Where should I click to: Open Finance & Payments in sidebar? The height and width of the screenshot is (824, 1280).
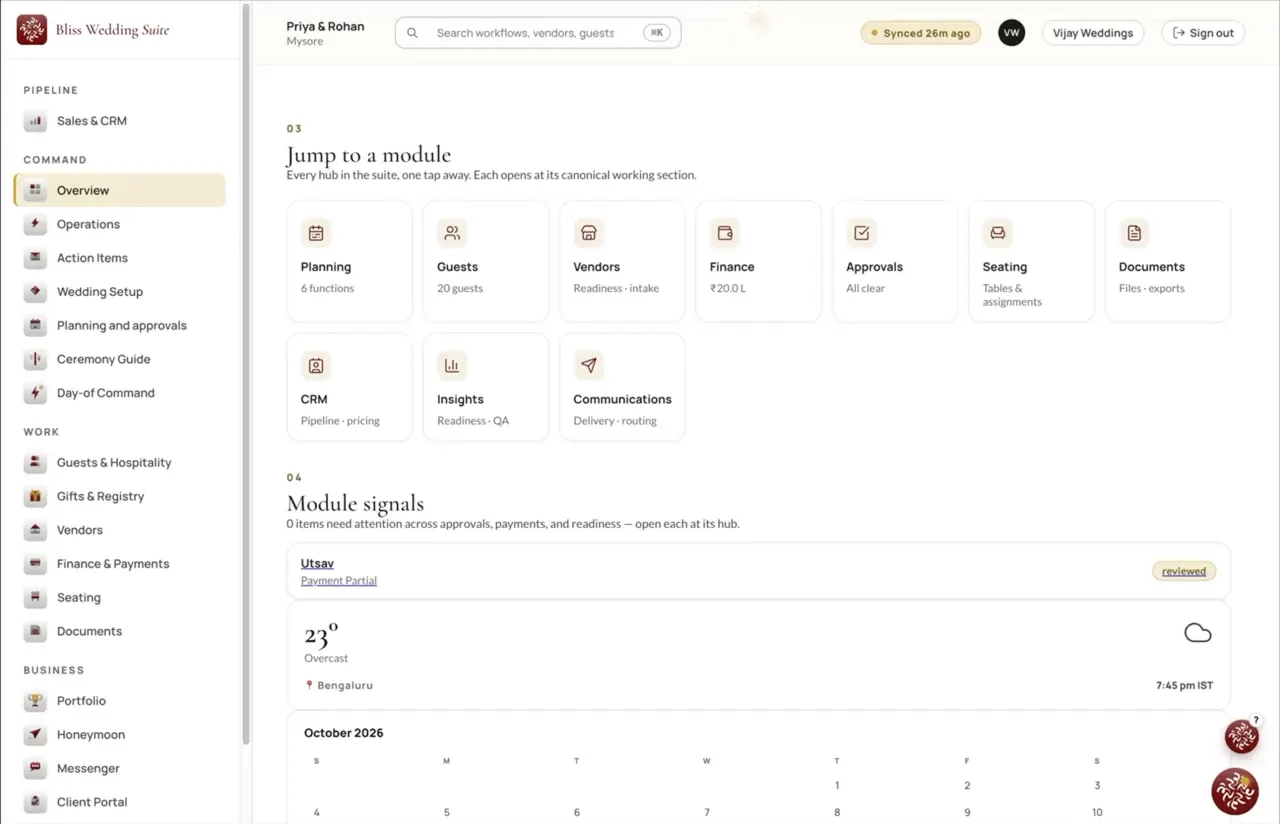click(x=120, y=564)
